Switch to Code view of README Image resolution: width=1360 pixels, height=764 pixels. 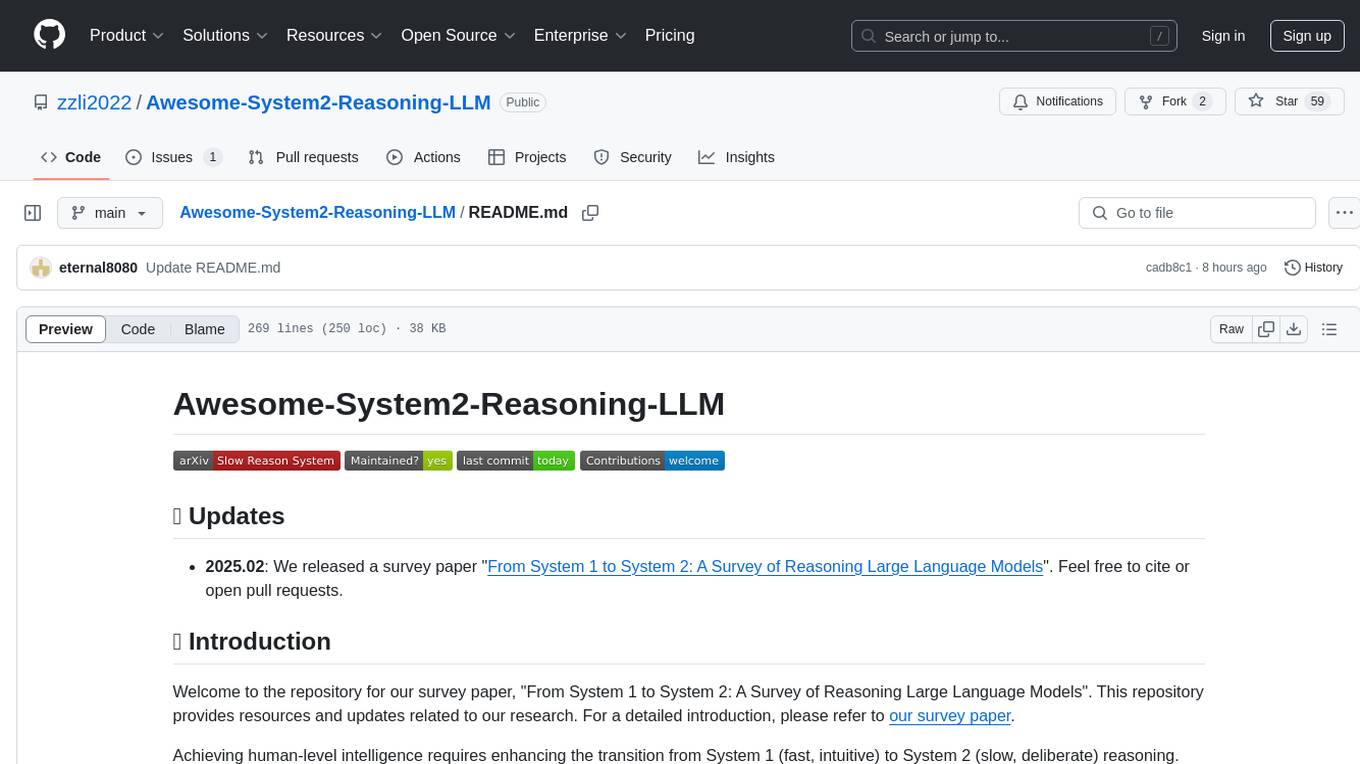point(138,329)
